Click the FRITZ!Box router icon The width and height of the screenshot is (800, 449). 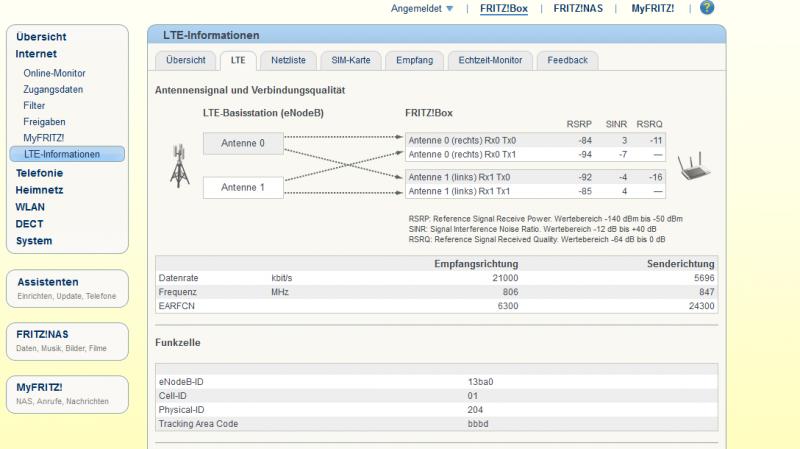coord(693,165)
